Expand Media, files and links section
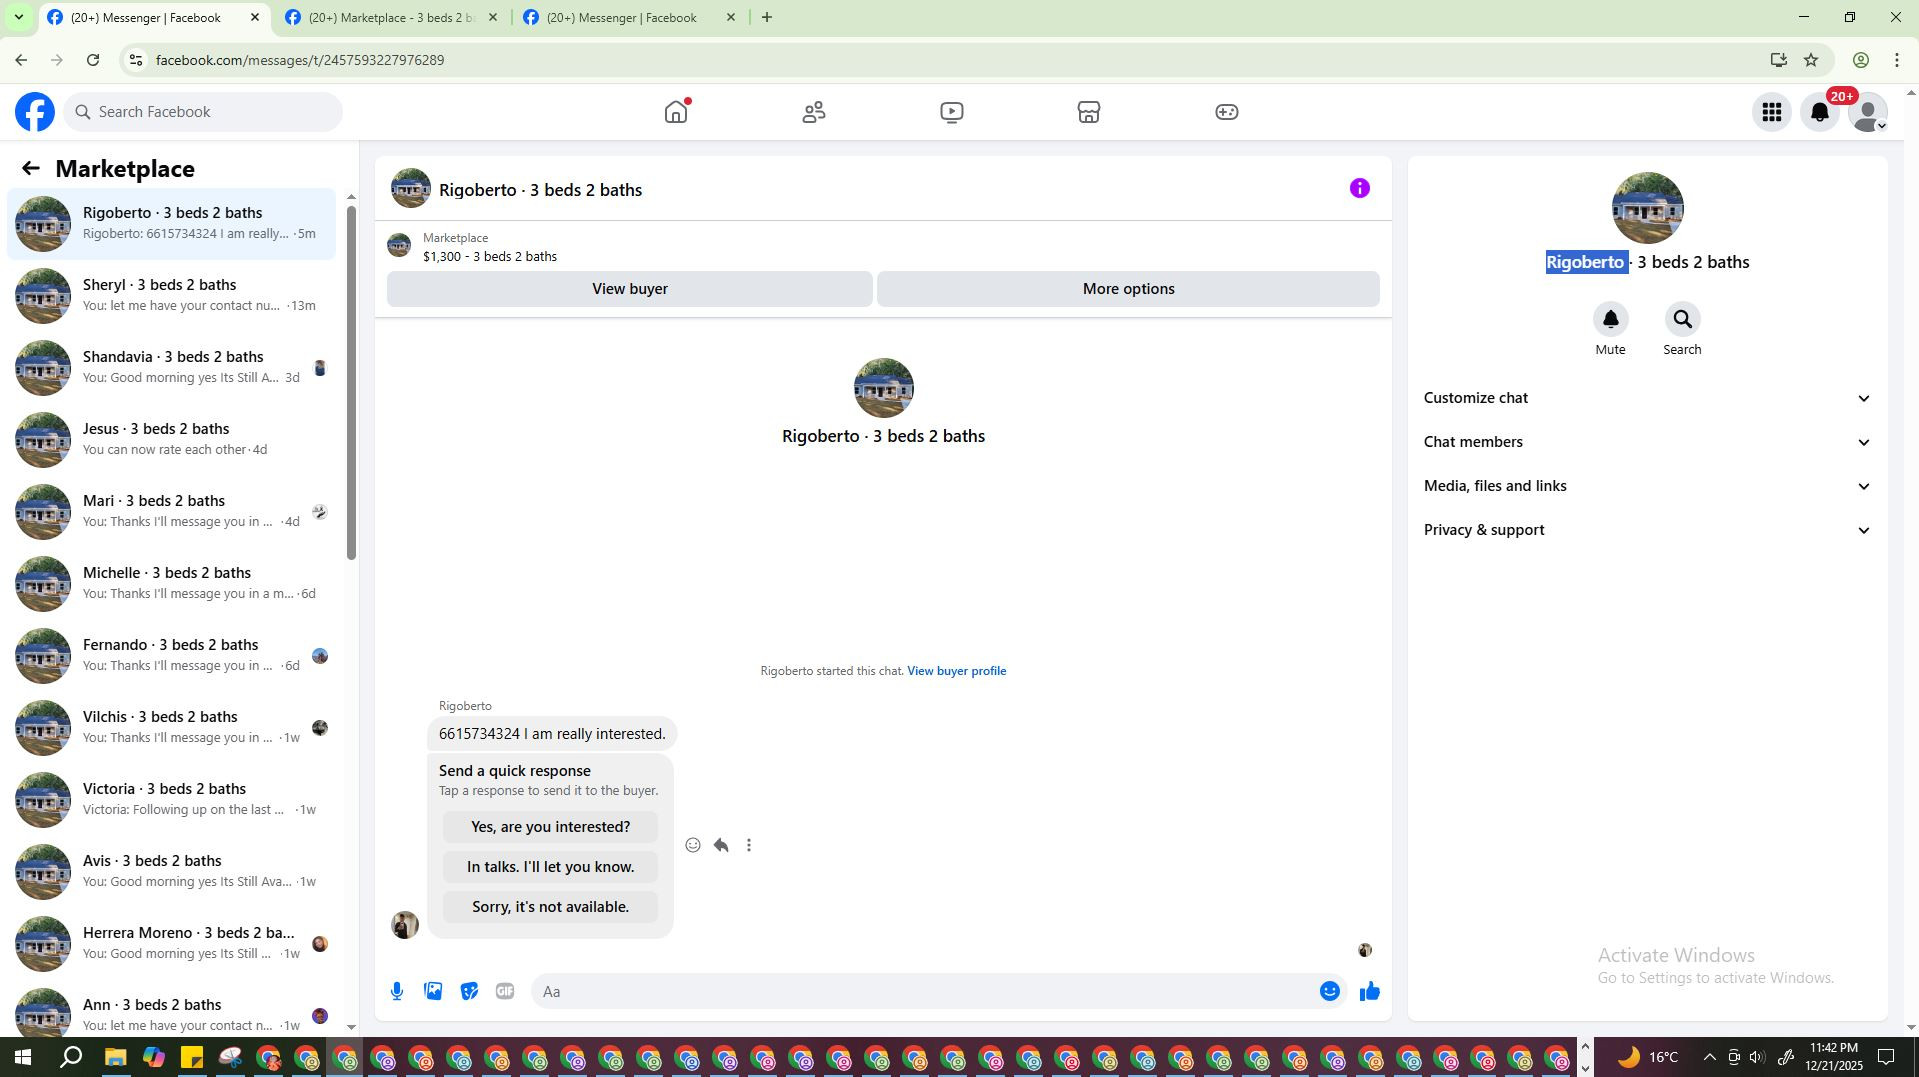 click(x=1647, y=486)
